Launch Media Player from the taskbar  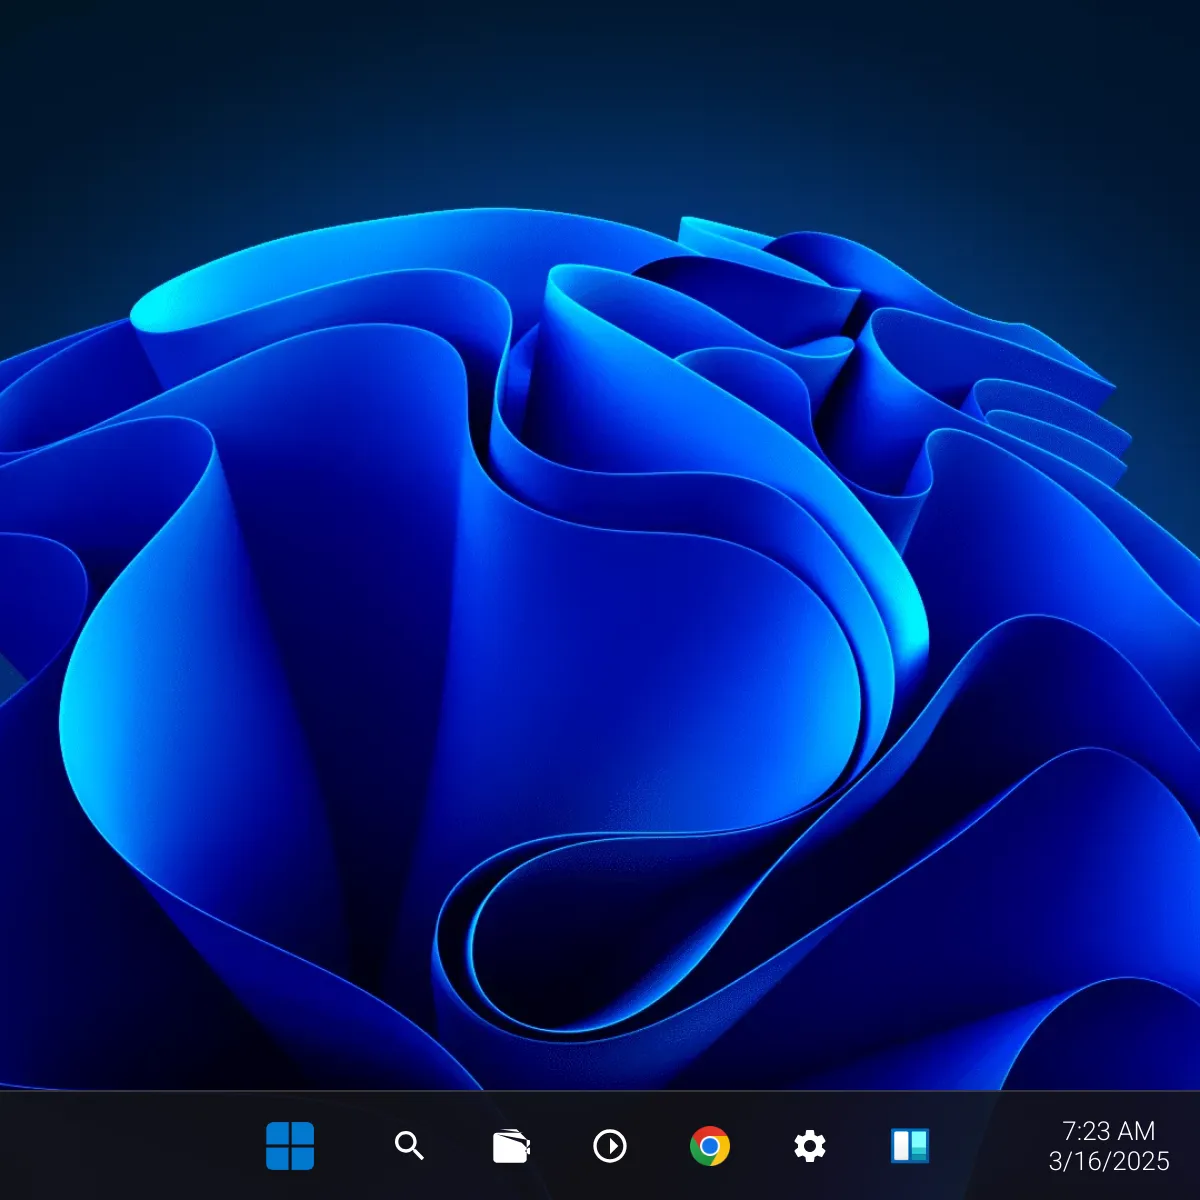coord(610,1146)
